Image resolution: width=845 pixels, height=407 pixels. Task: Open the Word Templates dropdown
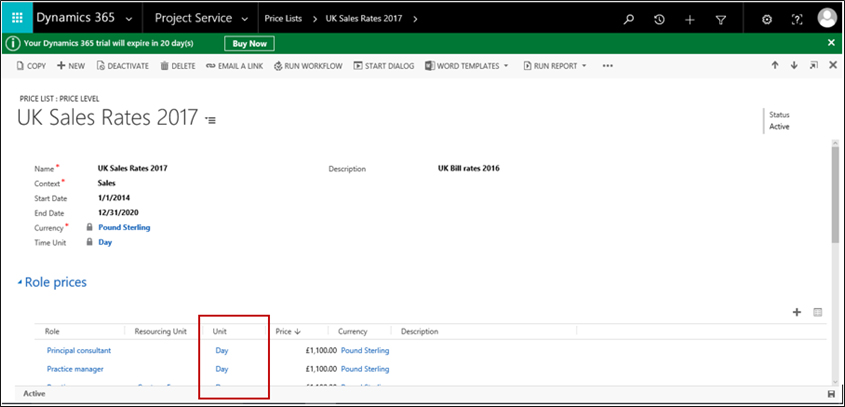(467, 66)
